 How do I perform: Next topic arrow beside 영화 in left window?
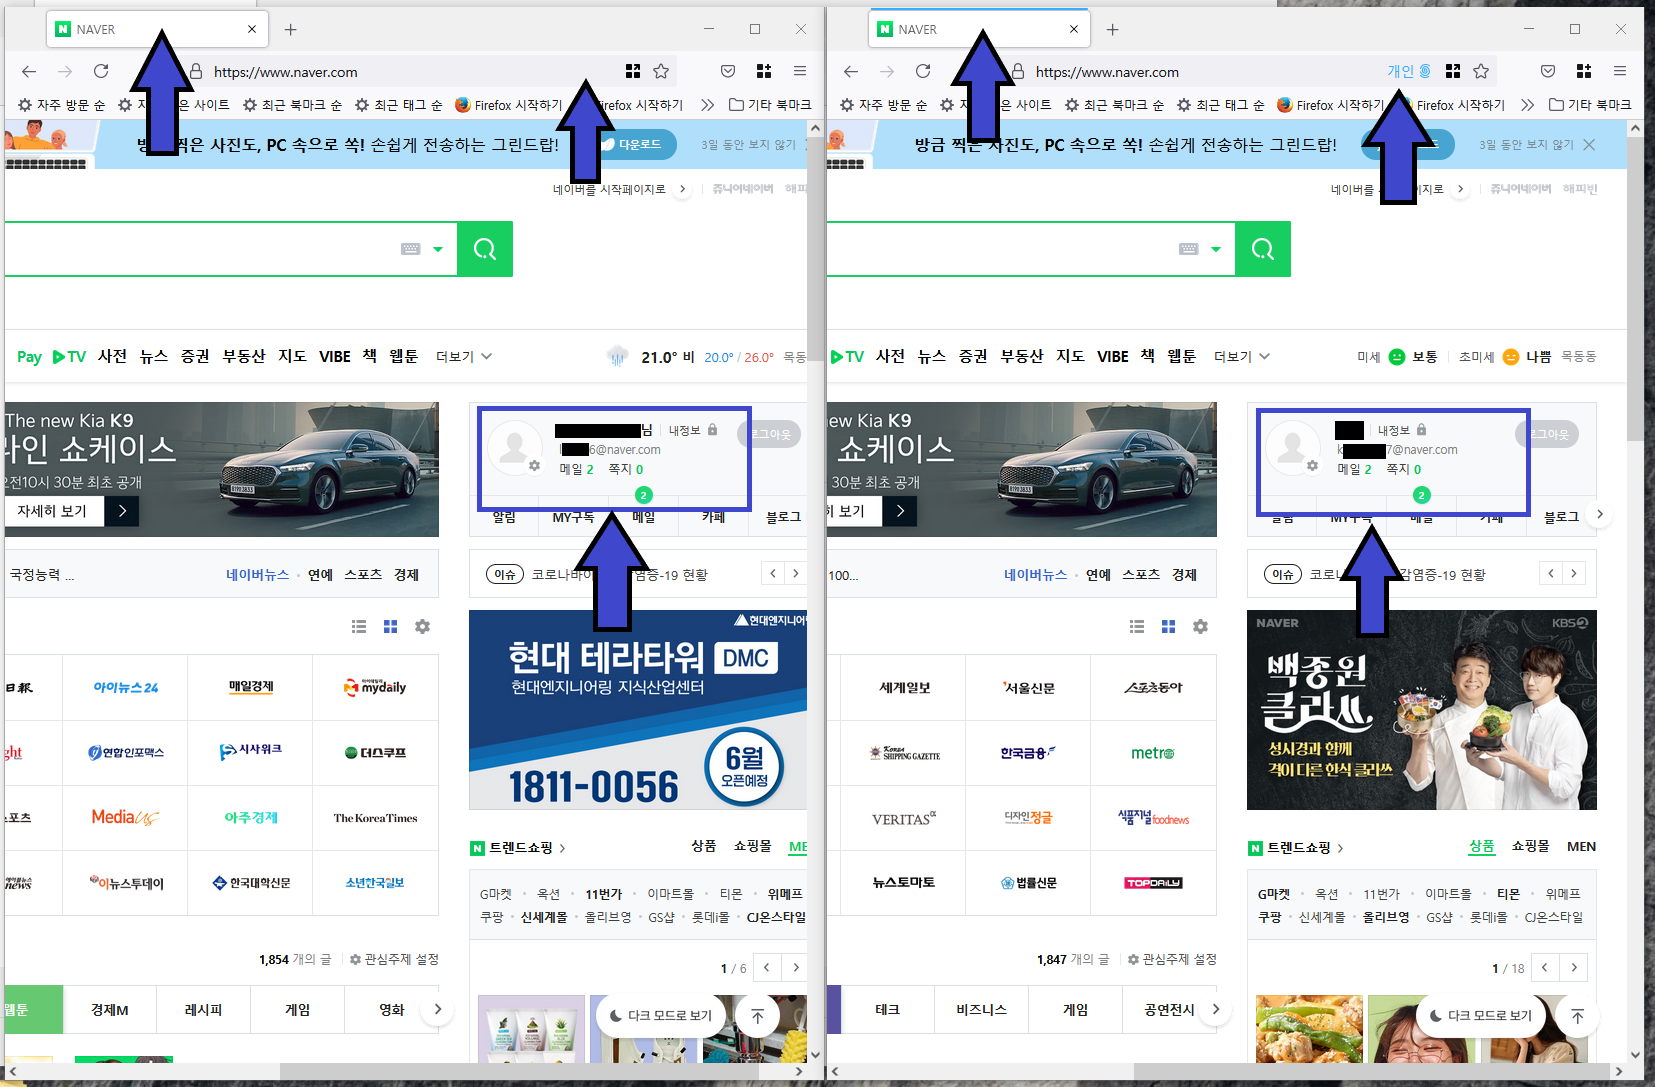click(437, 1009)
